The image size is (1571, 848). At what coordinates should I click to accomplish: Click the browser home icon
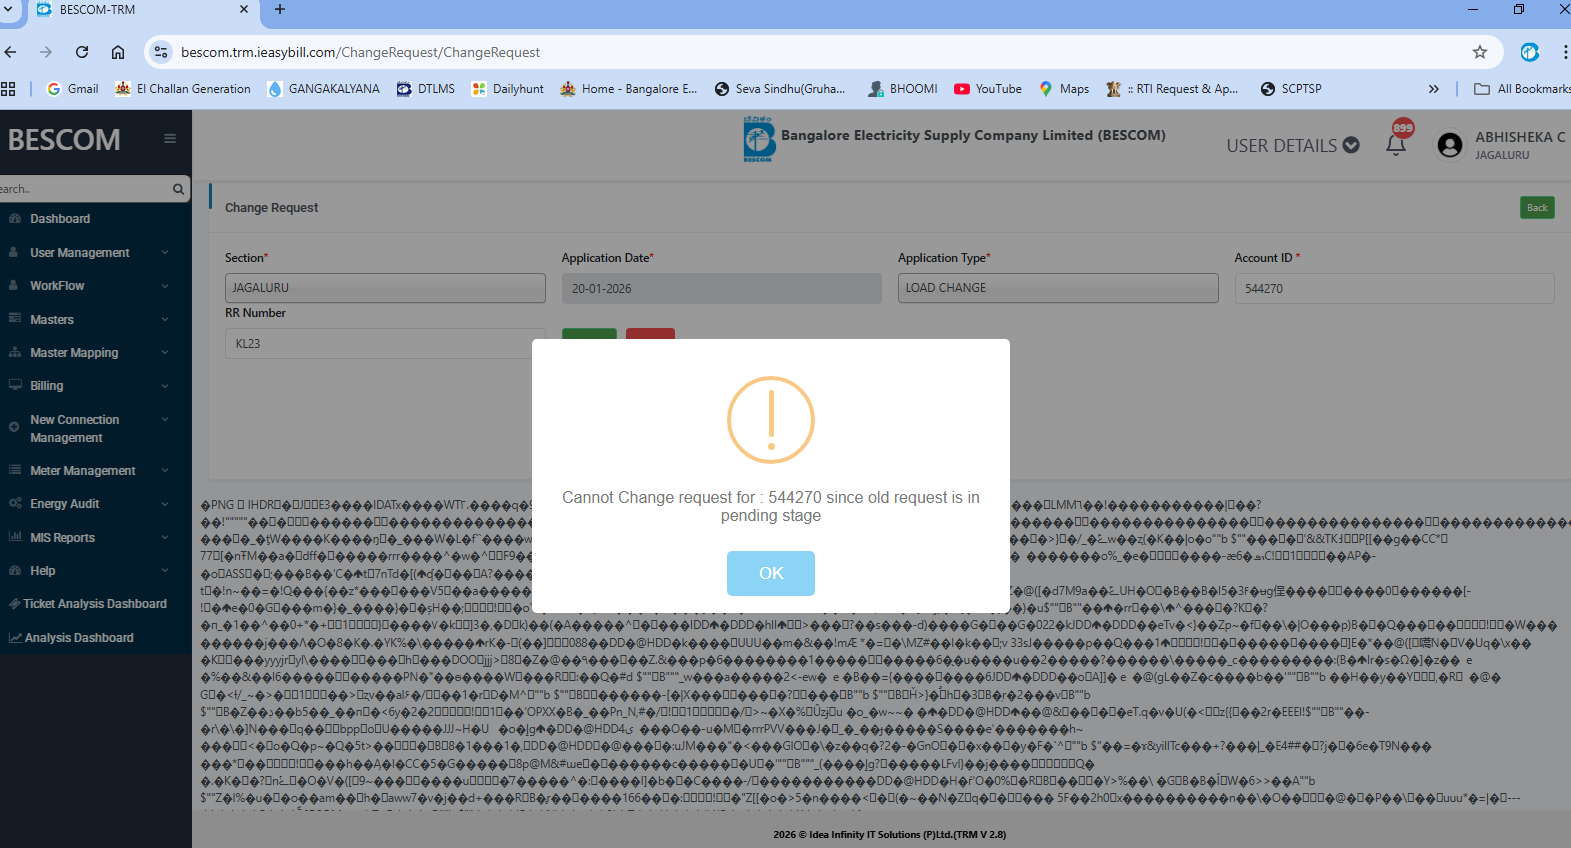click(x=118, y=52)
